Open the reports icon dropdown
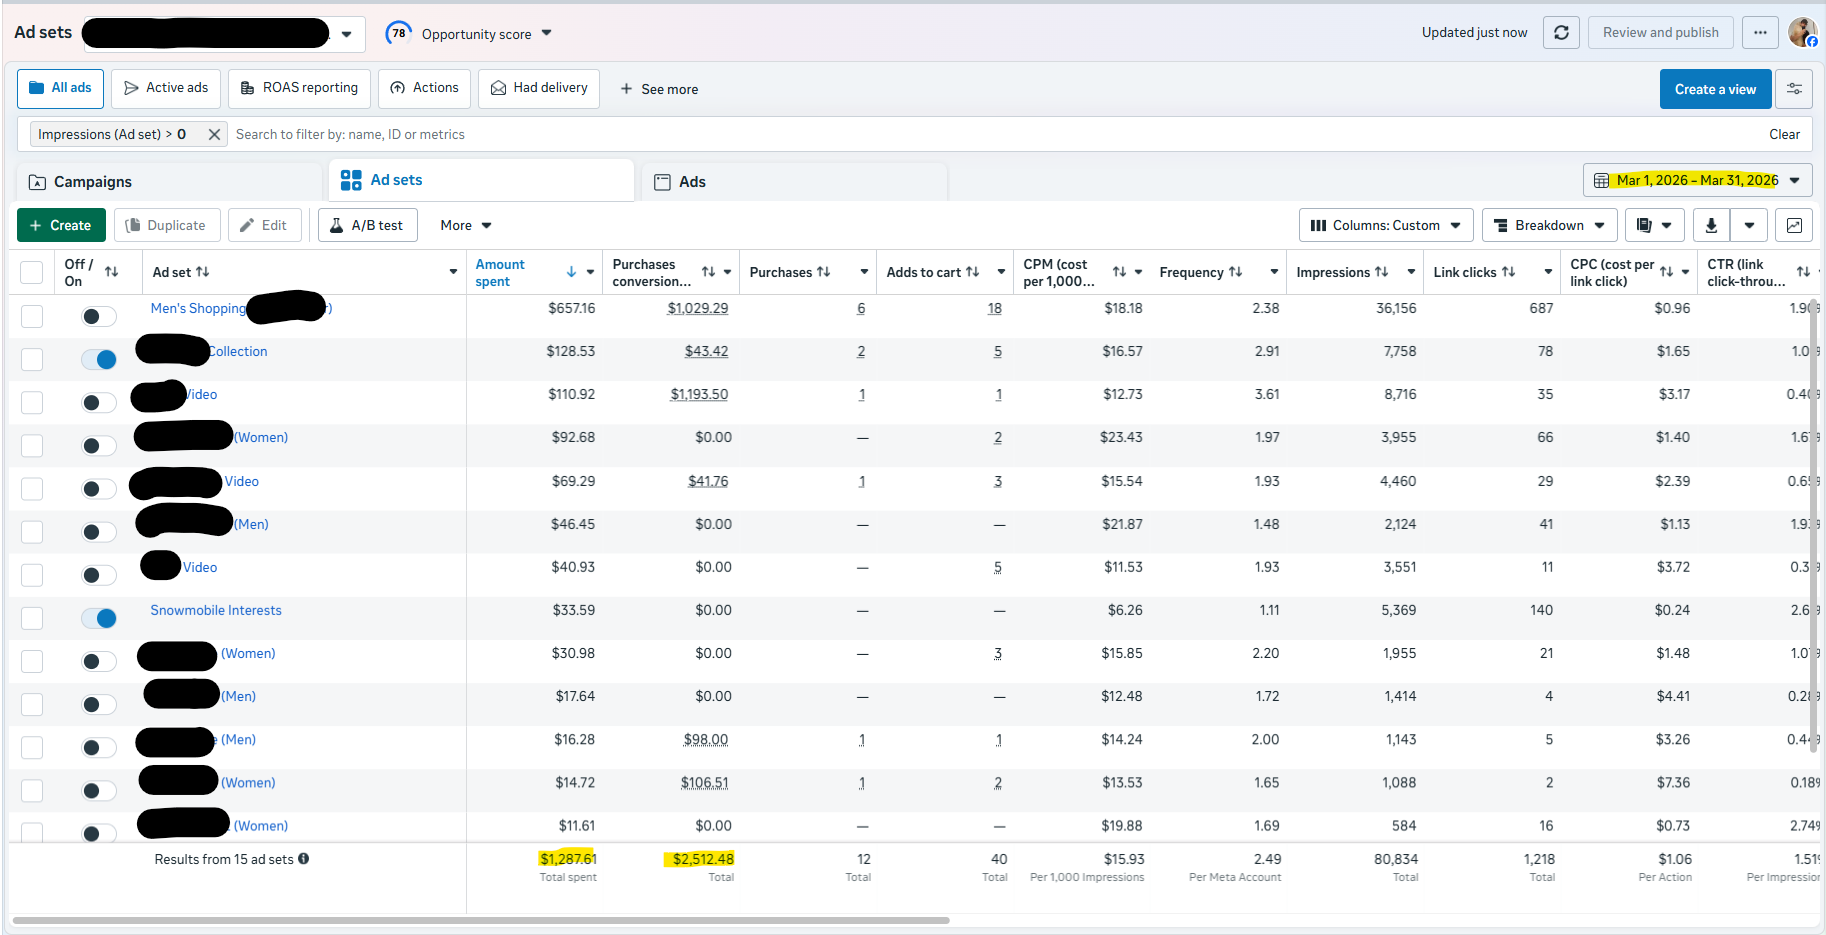This screenshot has width=1826, height=935. (x=1654, y=225)
